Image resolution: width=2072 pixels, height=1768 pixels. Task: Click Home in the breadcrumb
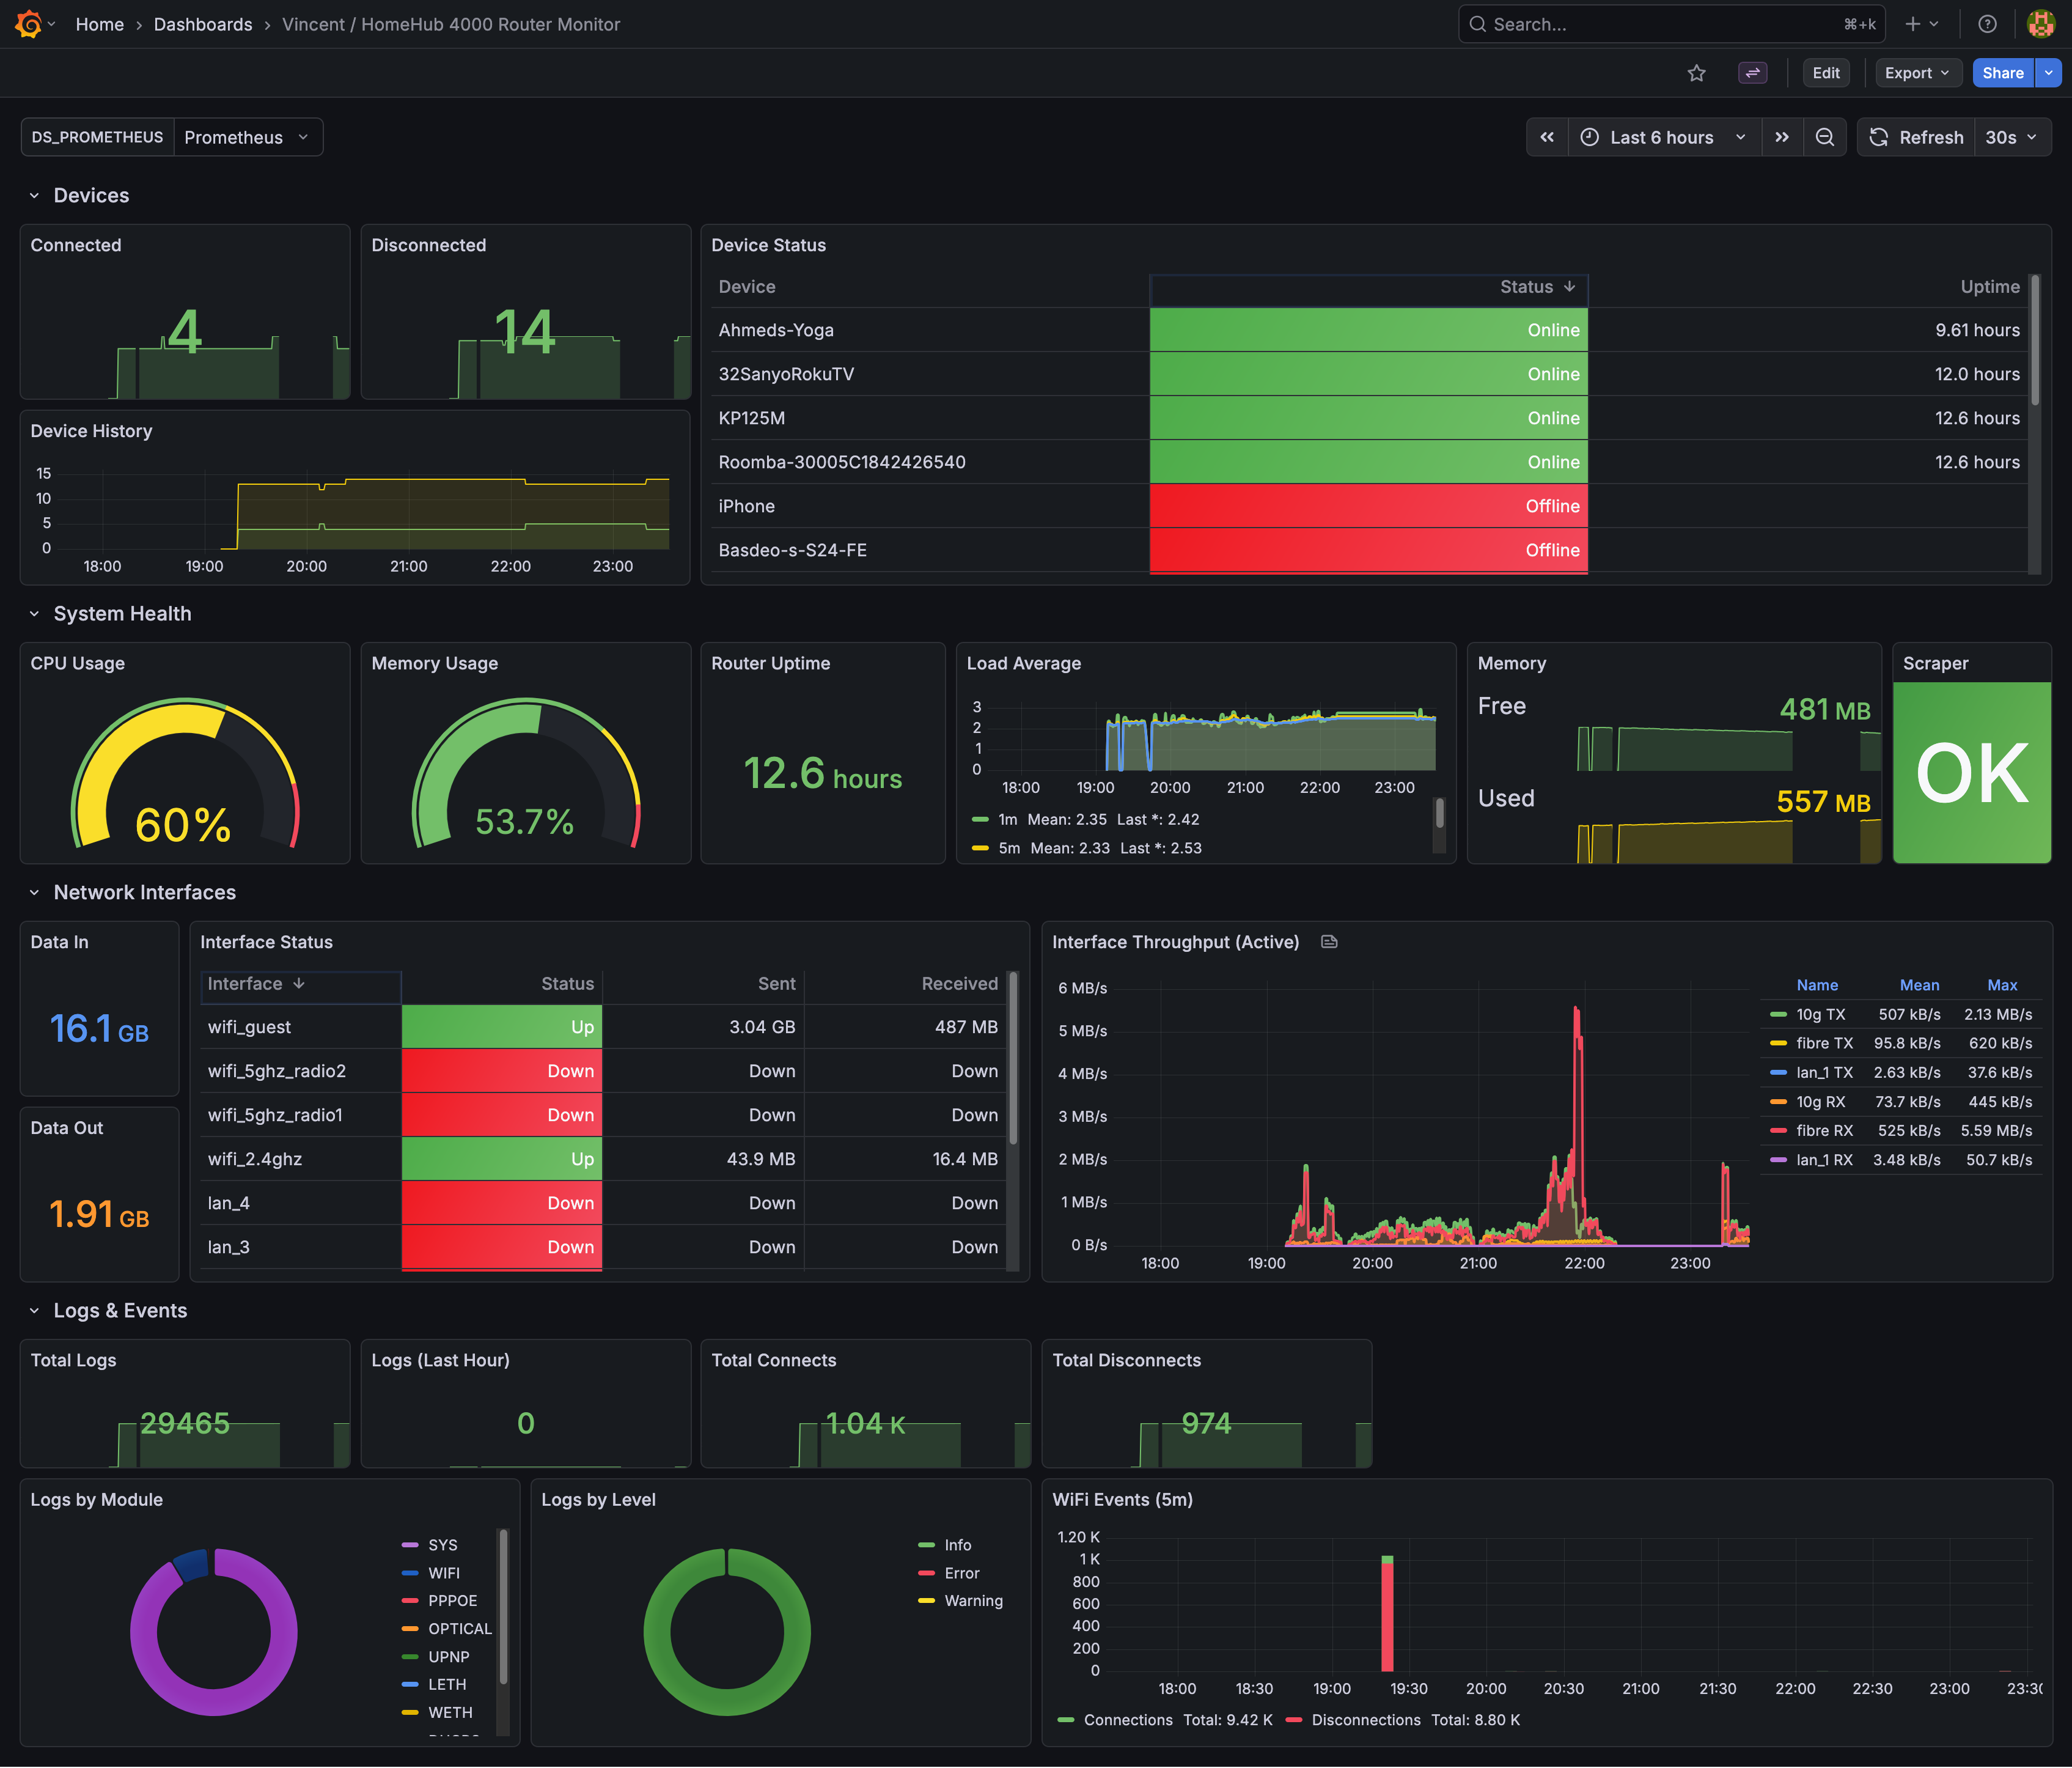(100, 24)
